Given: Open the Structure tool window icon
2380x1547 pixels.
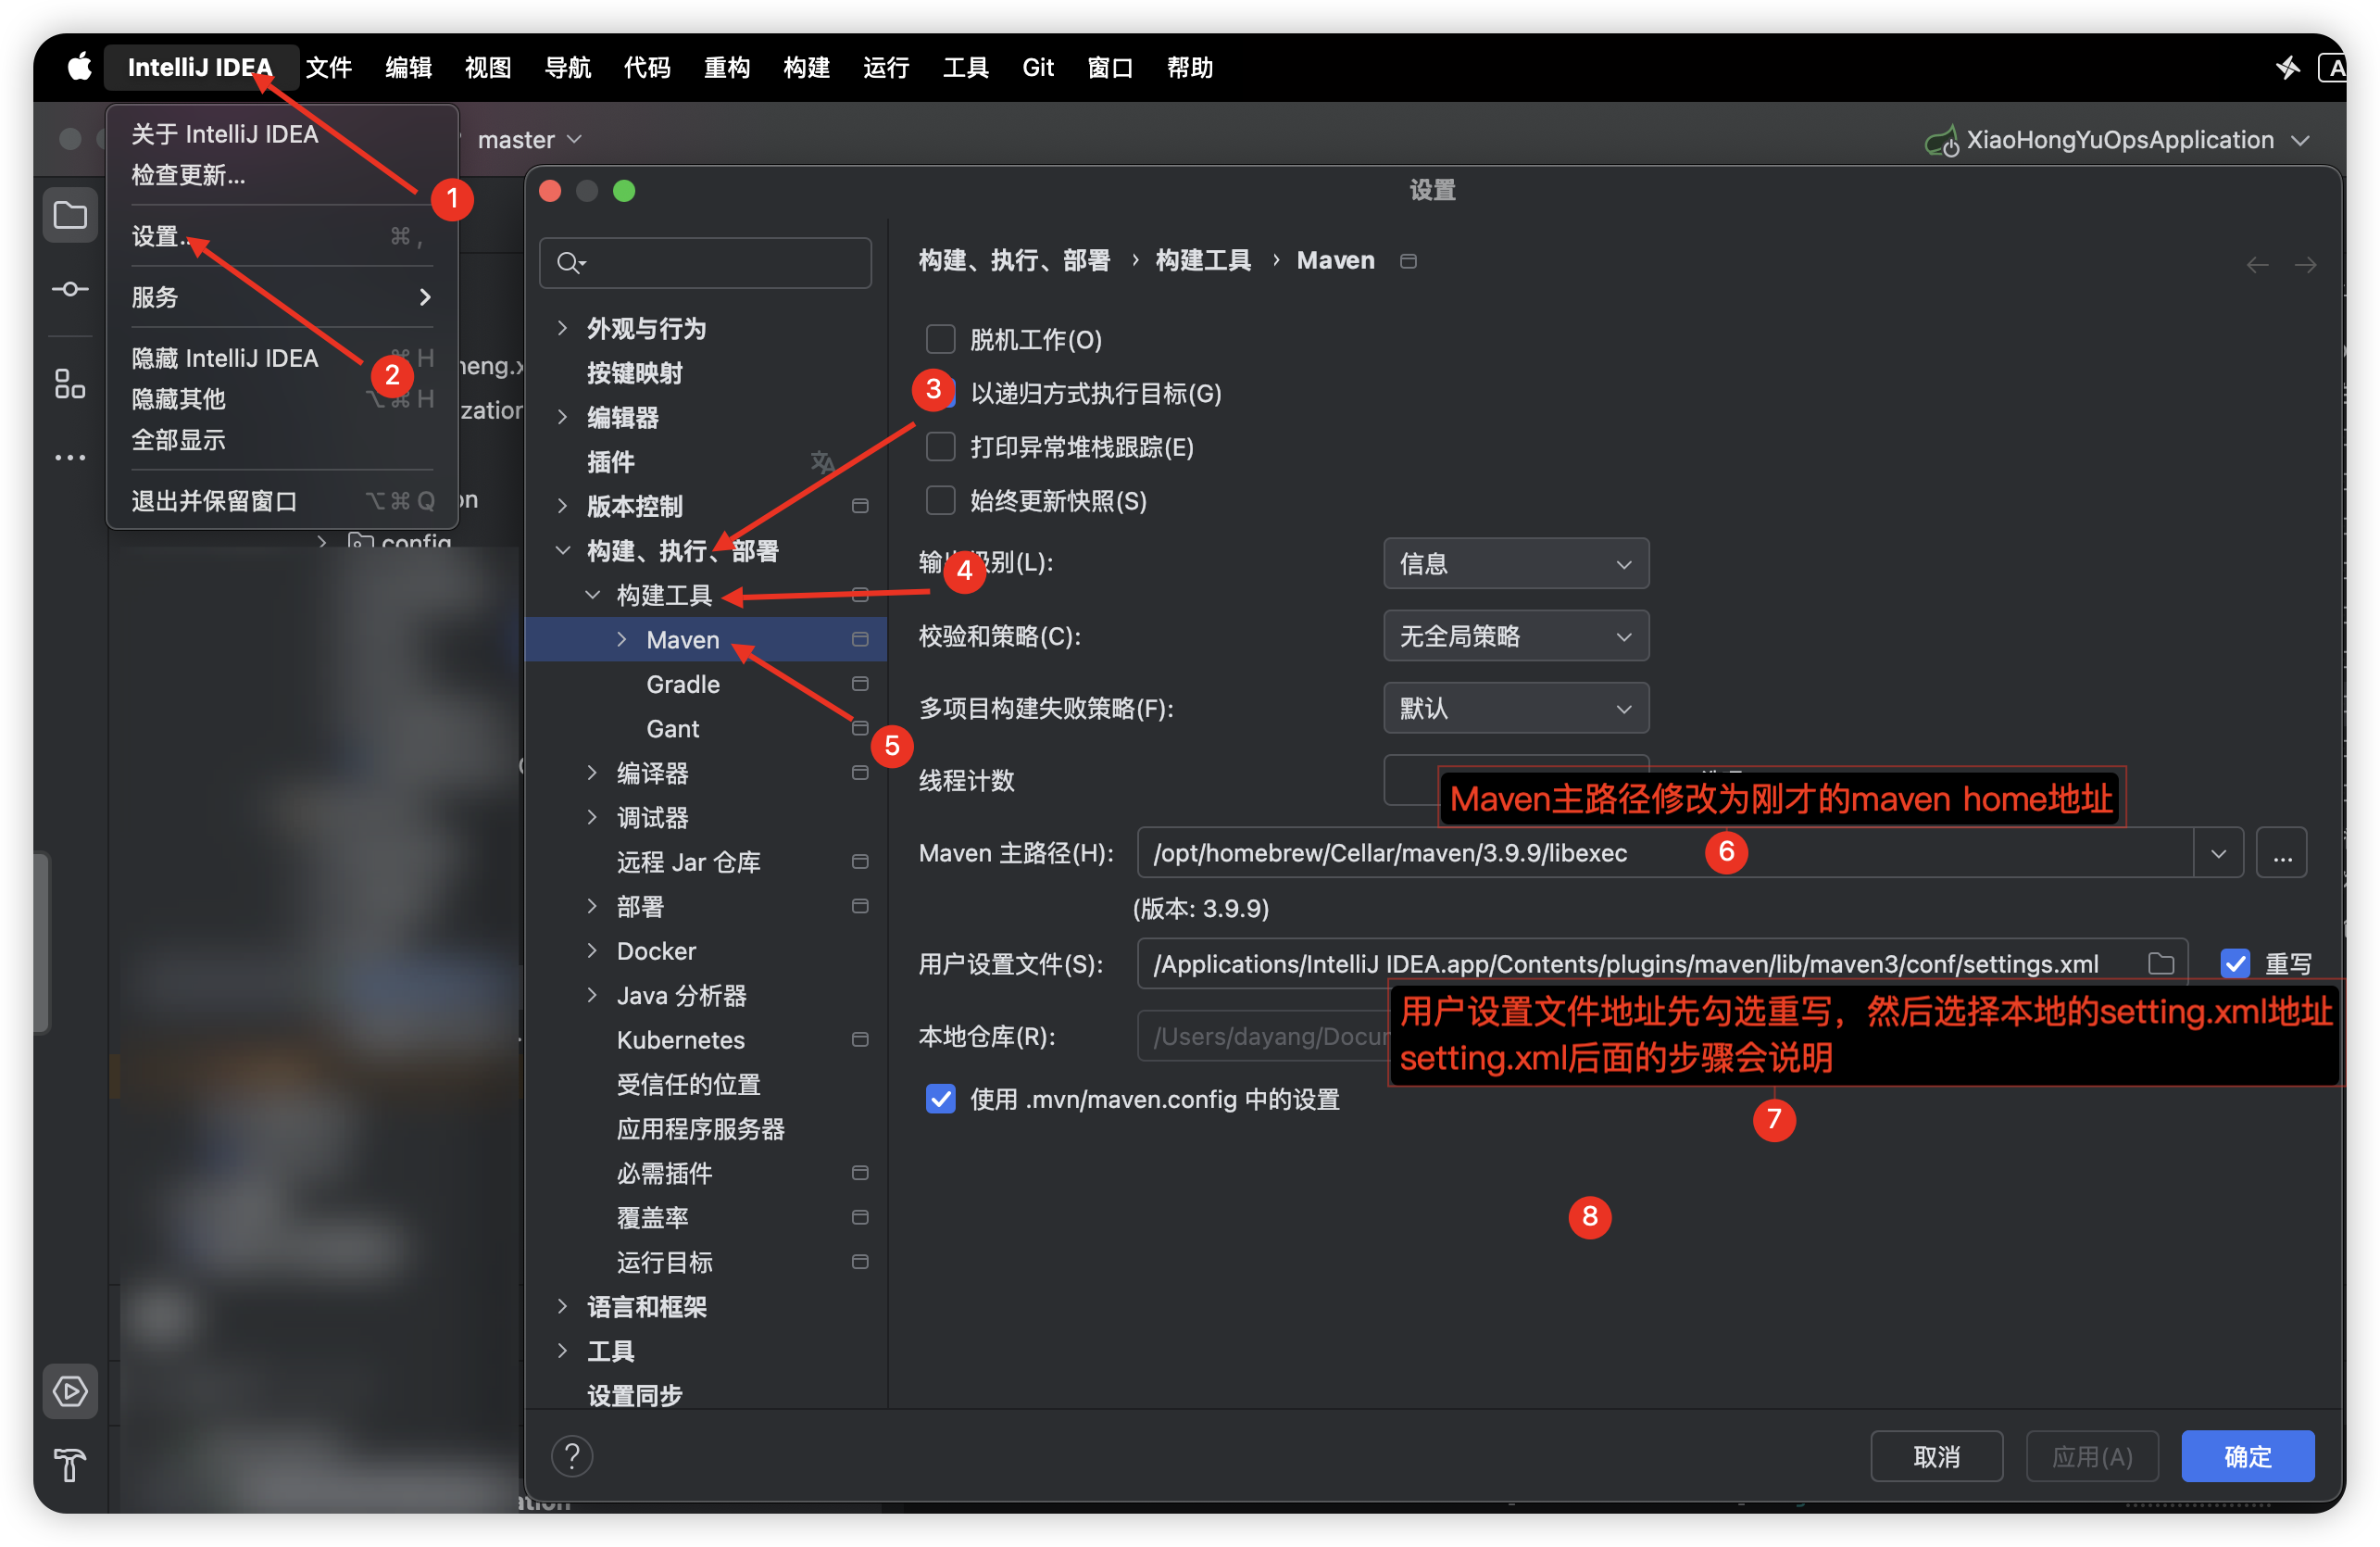Looking at the screenshot, I should click(70, 383).
